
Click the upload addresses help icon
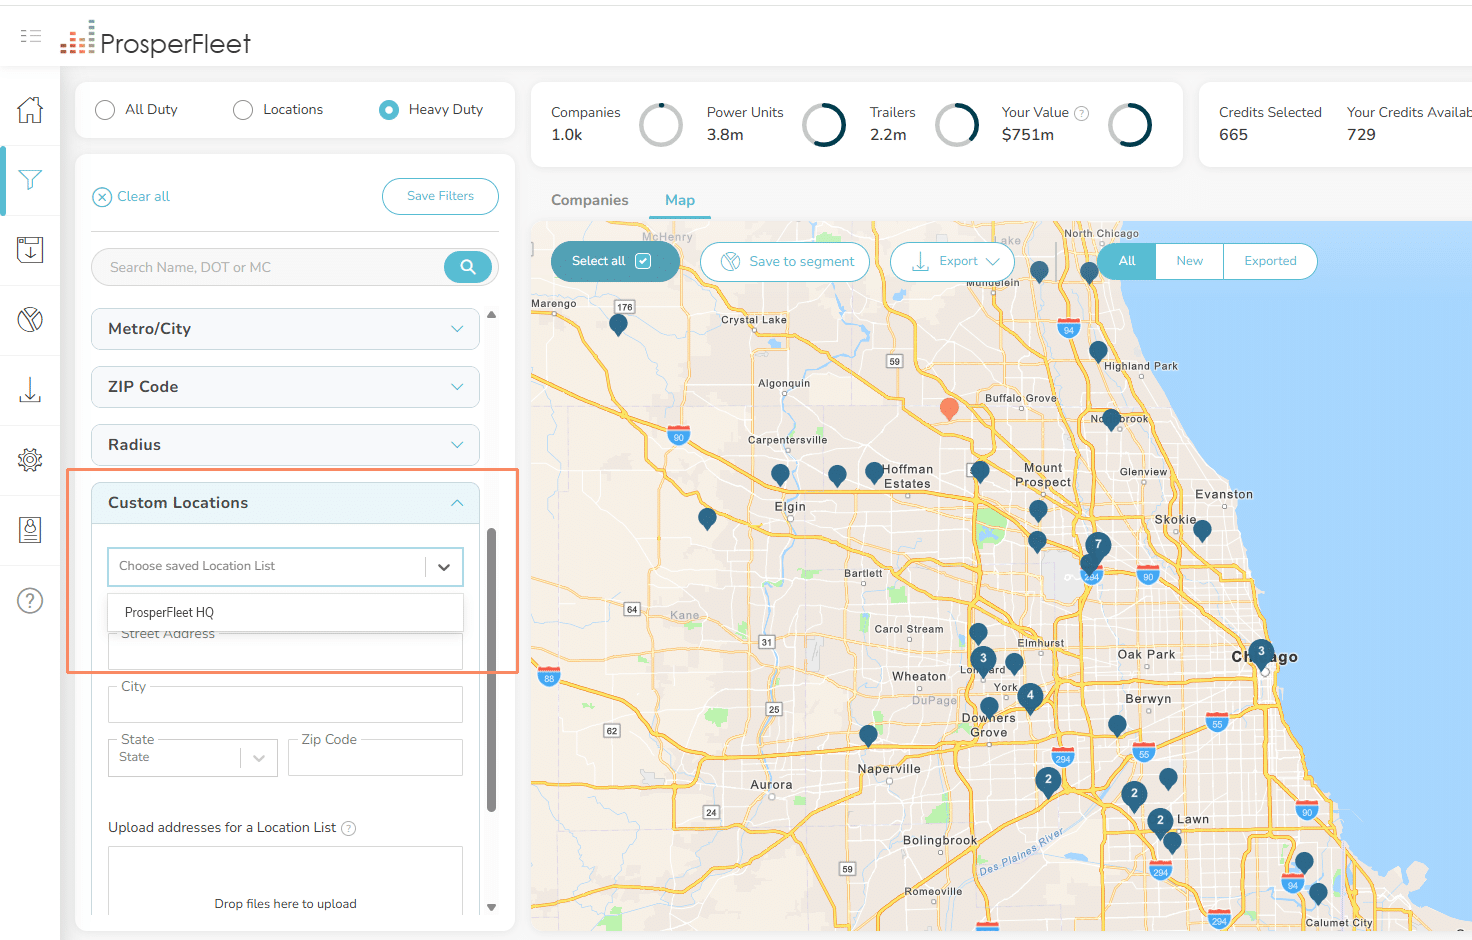coord(349,828)
